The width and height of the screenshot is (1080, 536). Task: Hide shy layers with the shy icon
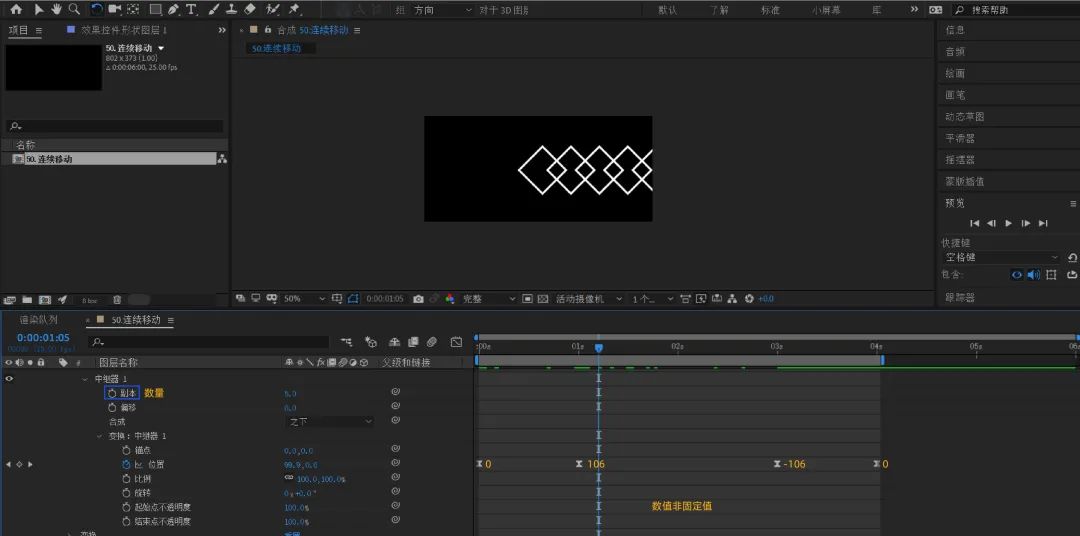point(394,342)
